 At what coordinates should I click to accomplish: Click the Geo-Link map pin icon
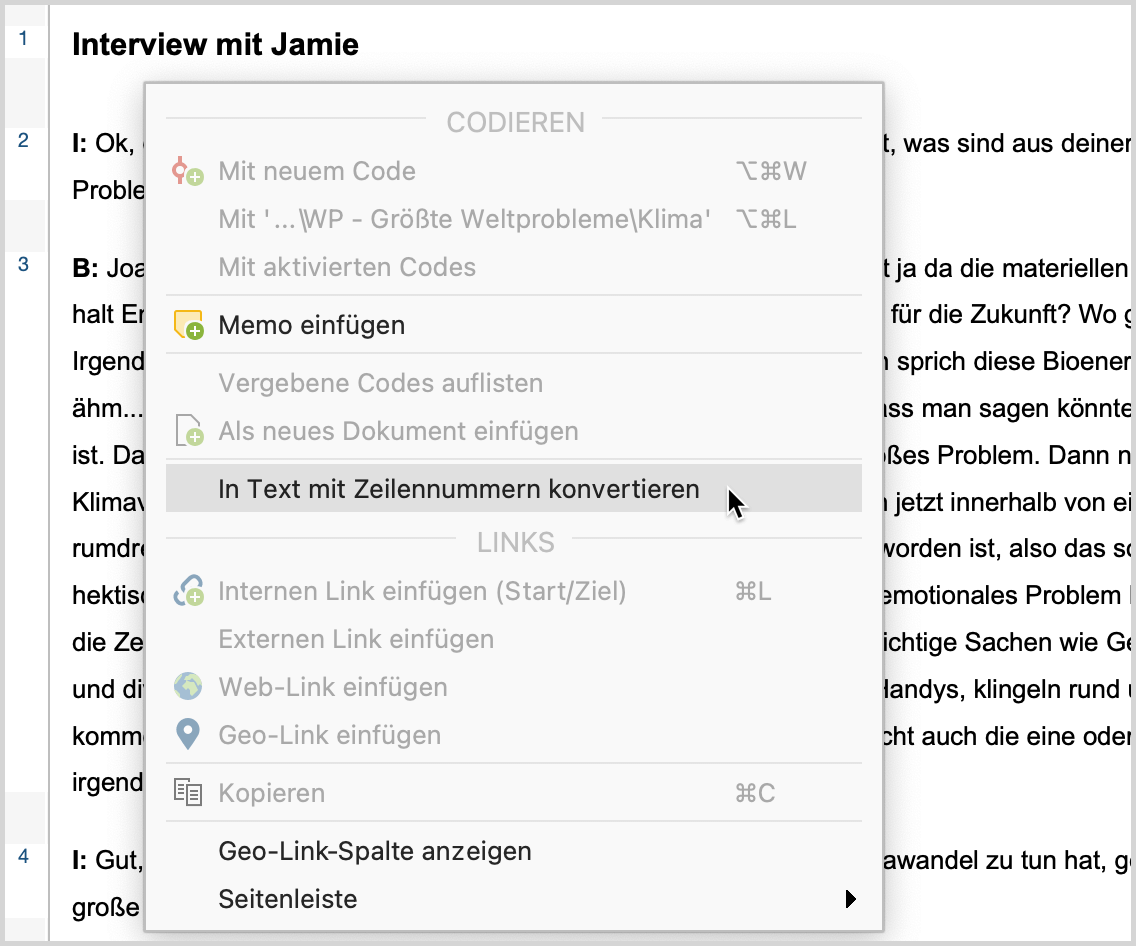(x=187, y=735)
